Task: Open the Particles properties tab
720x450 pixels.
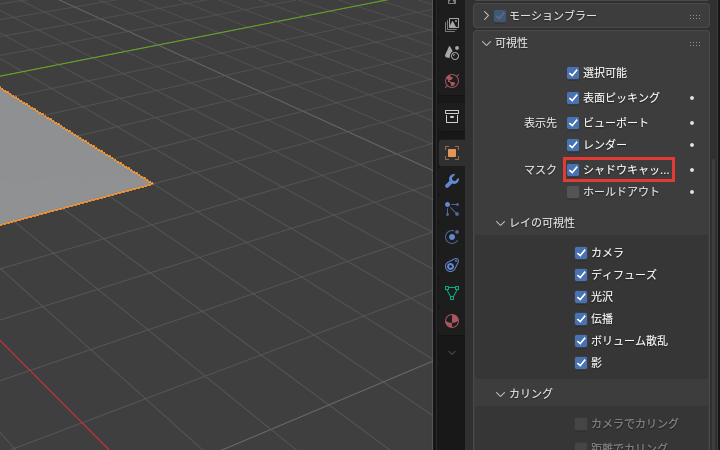Action: (452, 209)
